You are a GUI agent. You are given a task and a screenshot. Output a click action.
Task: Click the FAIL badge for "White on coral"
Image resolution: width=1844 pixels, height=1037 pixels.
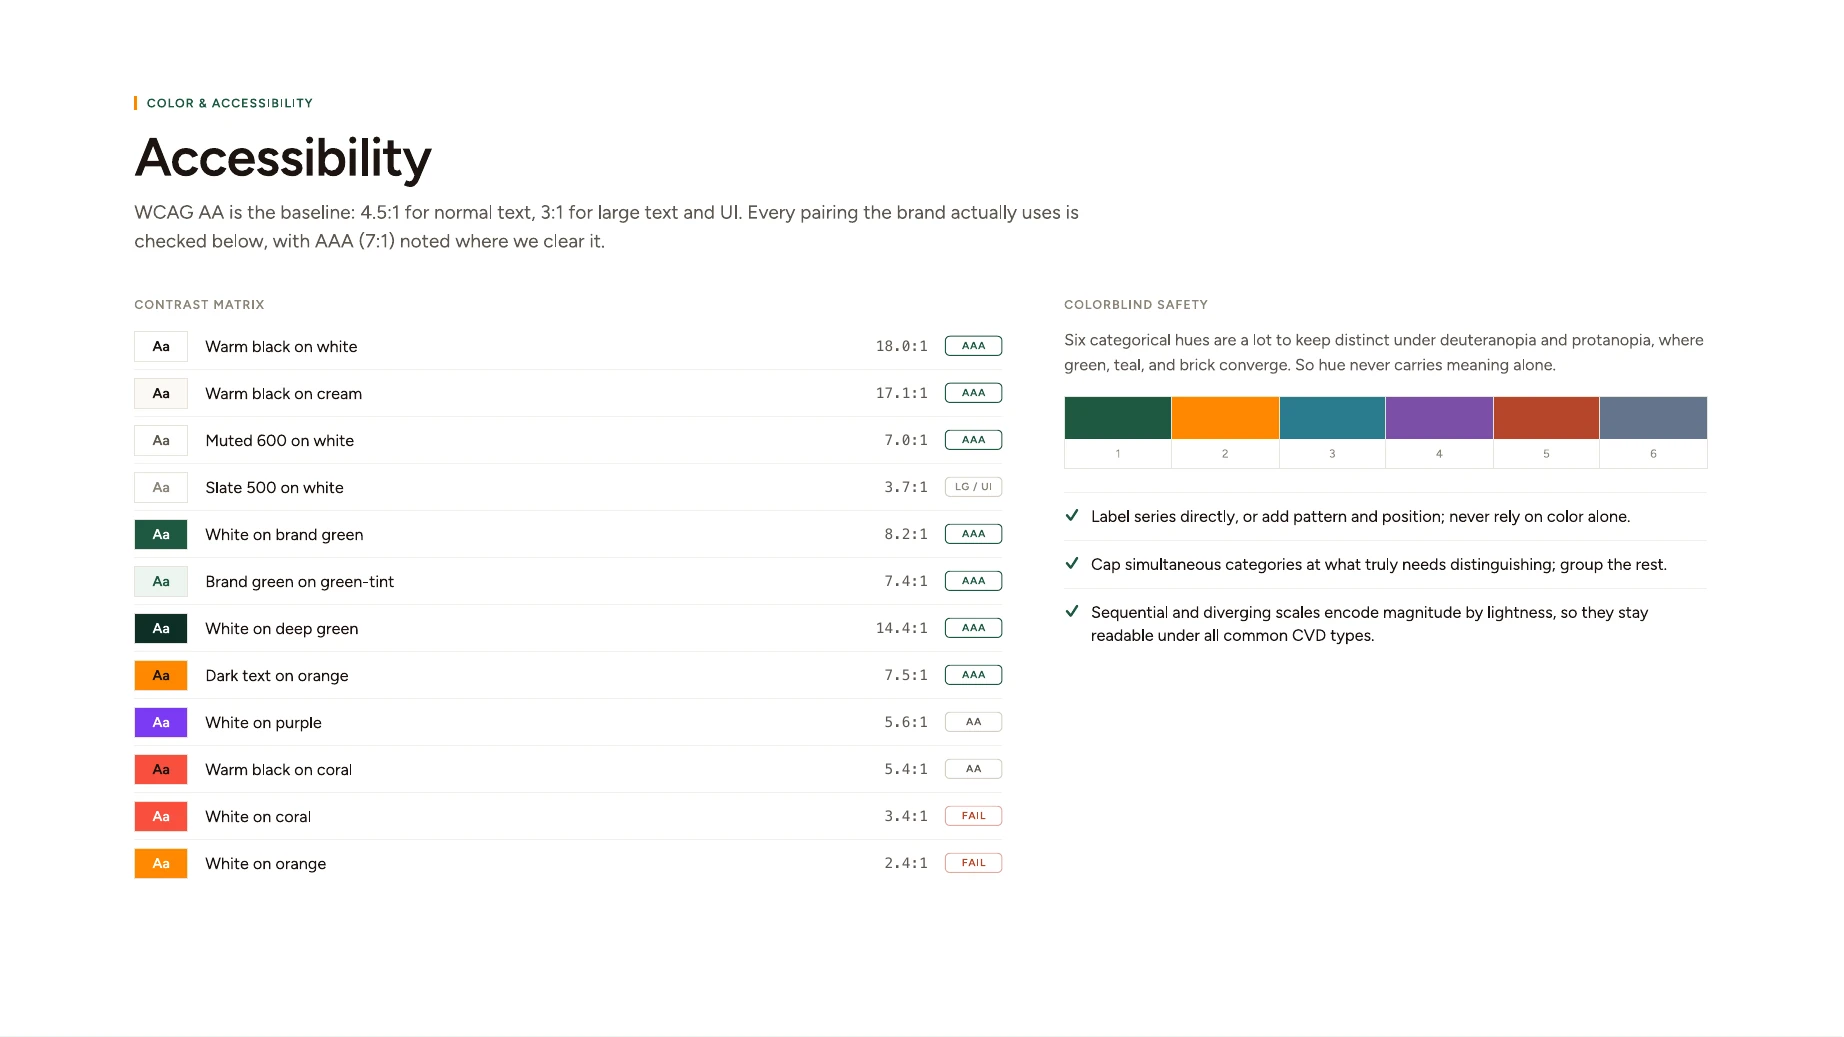973,816
